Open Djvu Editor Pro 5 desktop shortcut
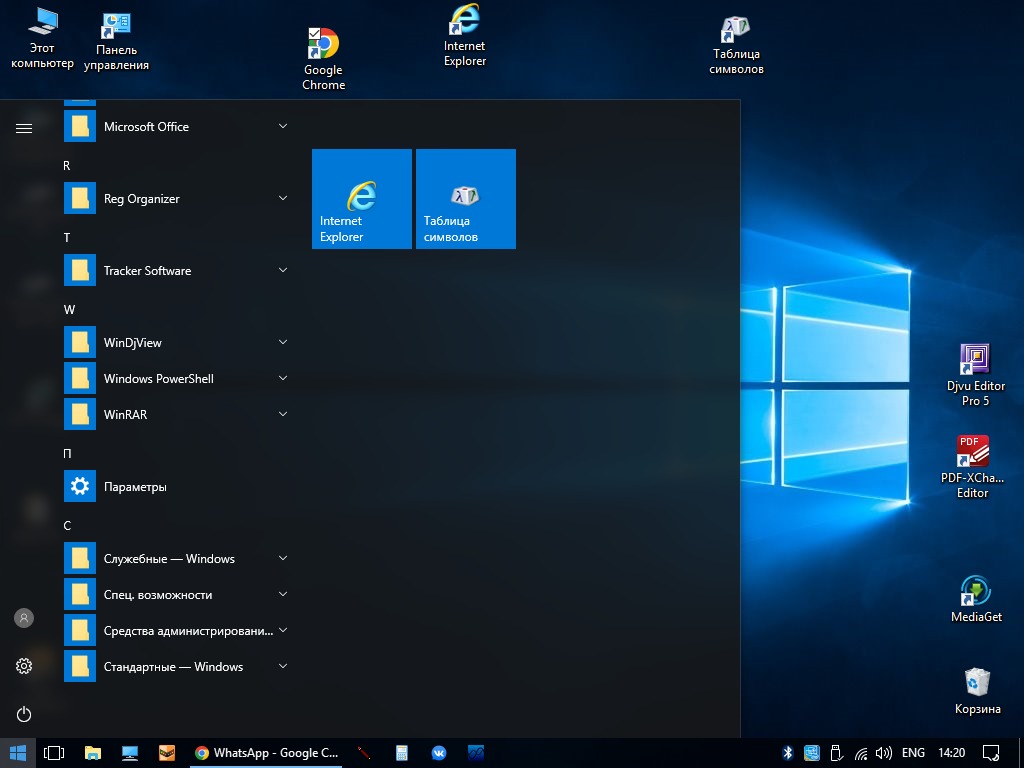Image resolution: width=1024 pixels, height=768 pixels. (975, 376)
